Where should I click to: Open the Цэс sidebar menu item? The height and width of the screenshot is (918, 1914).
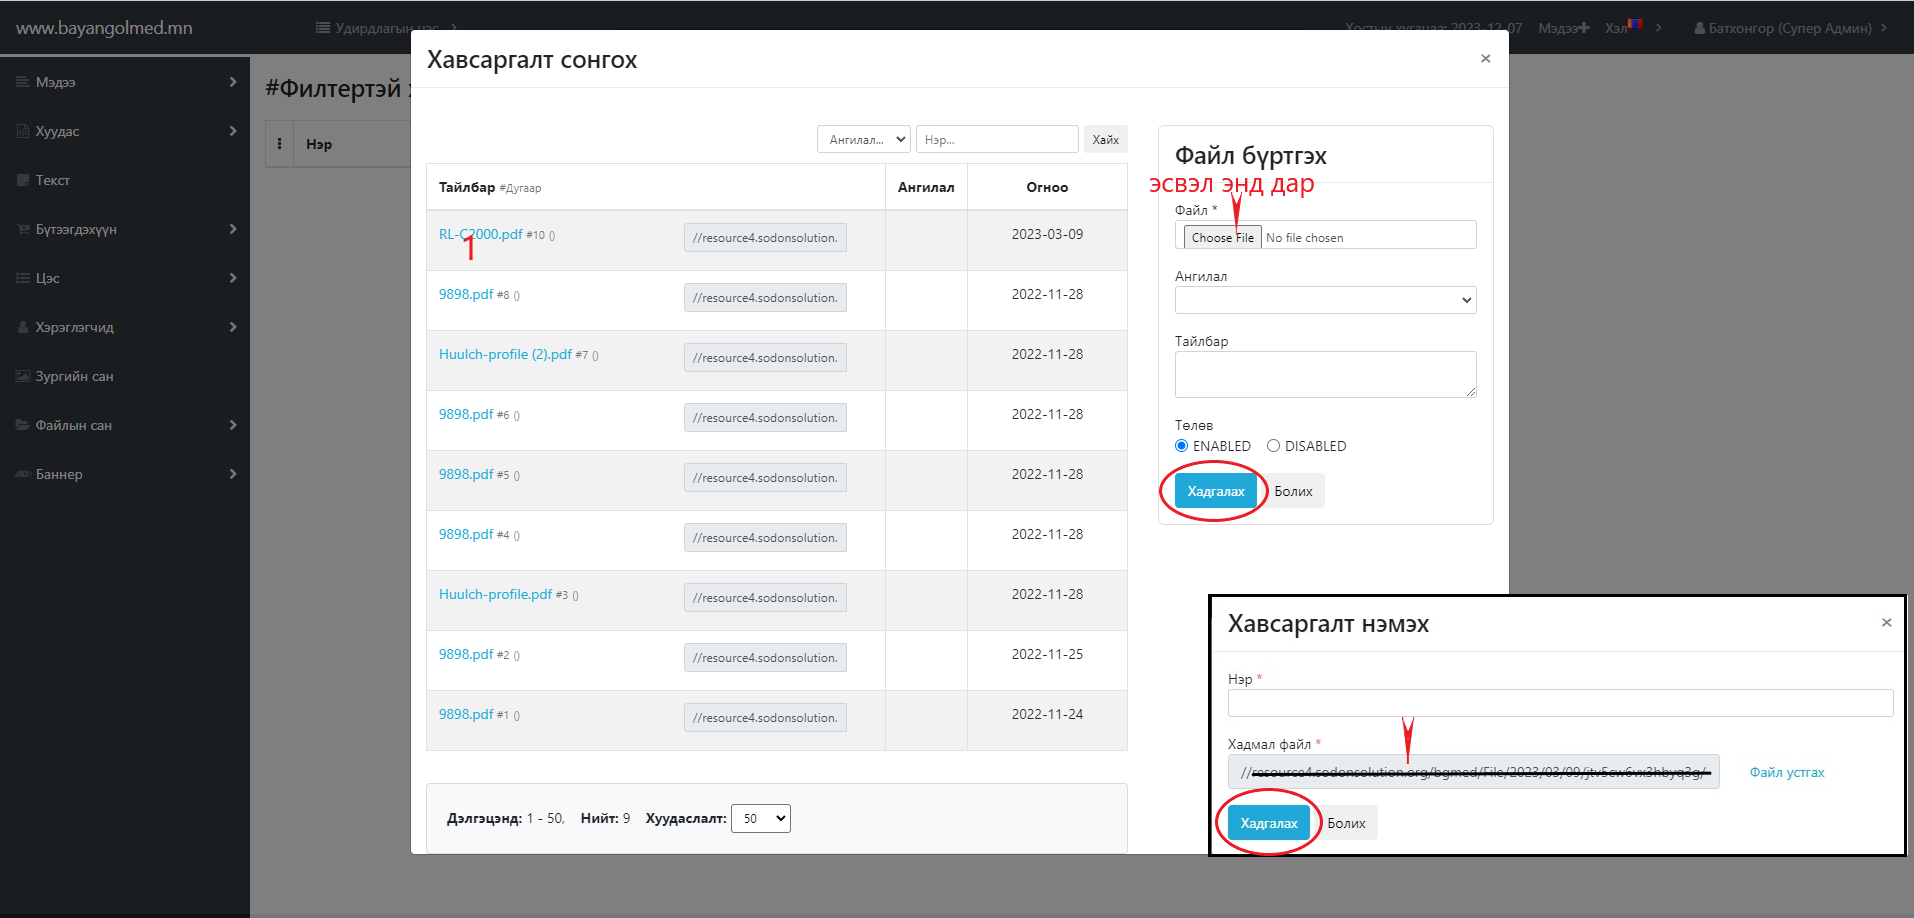click(48, 278)
